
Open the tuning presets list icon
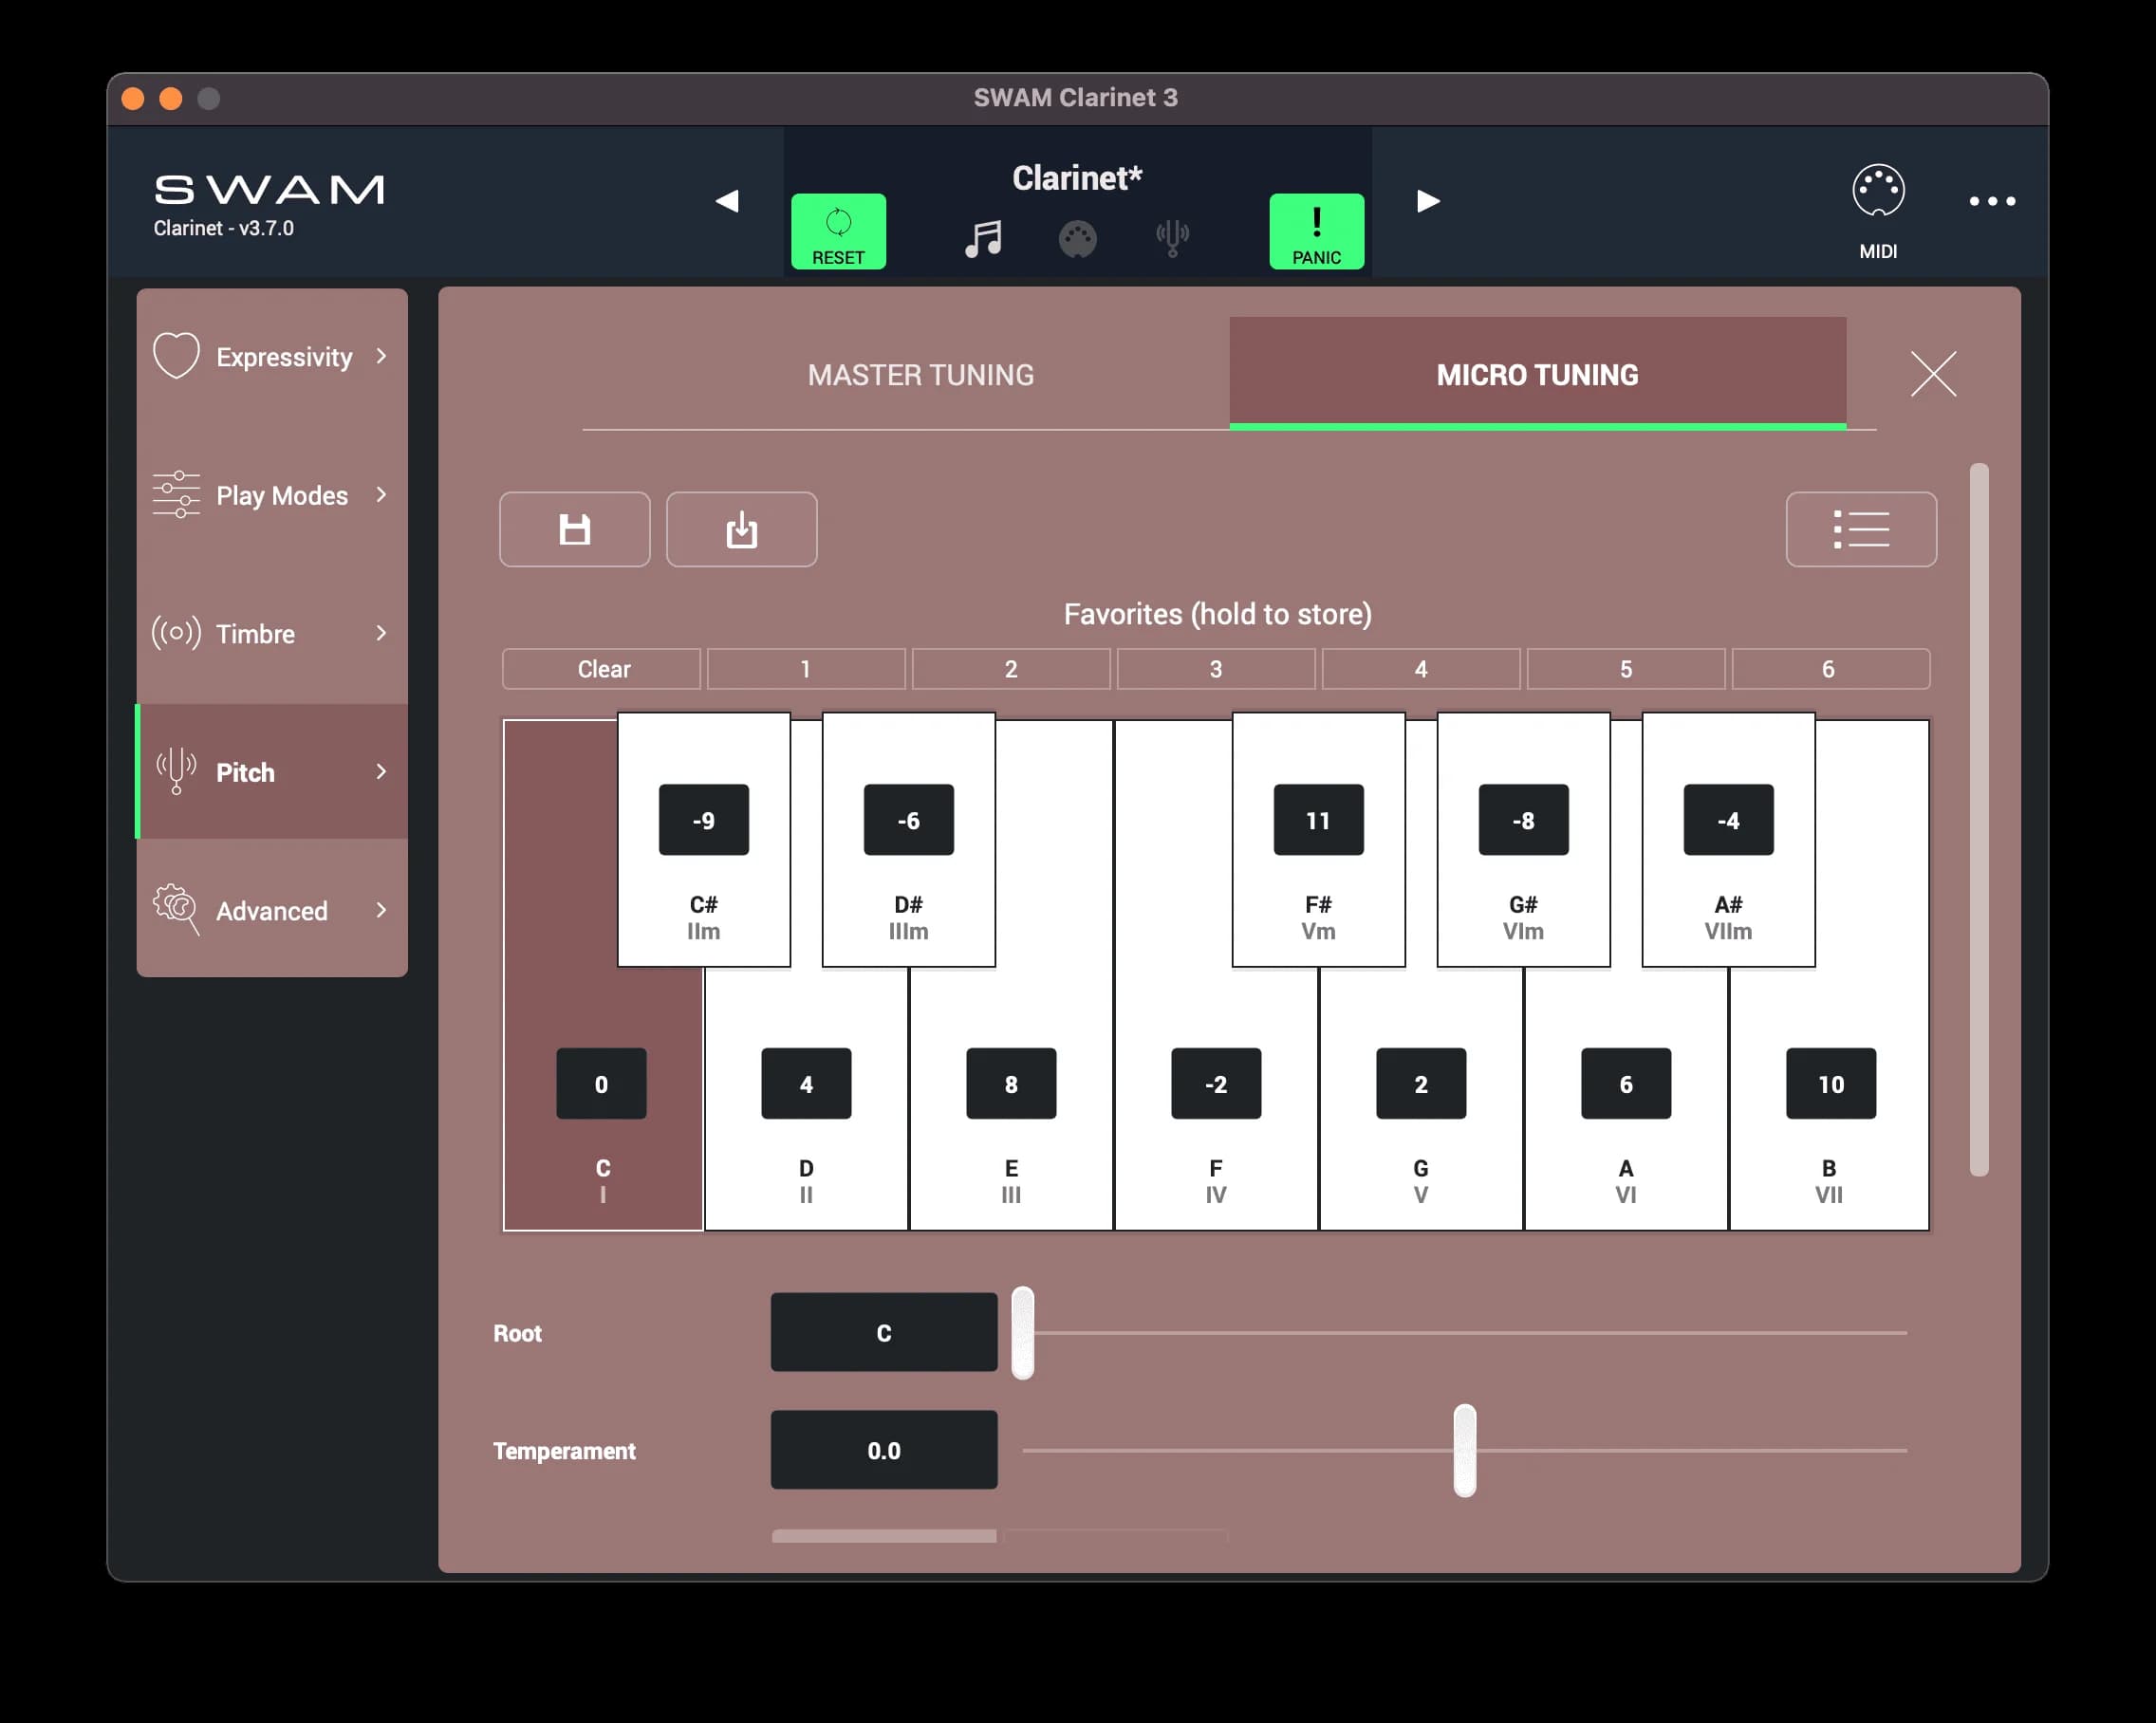1860,529
